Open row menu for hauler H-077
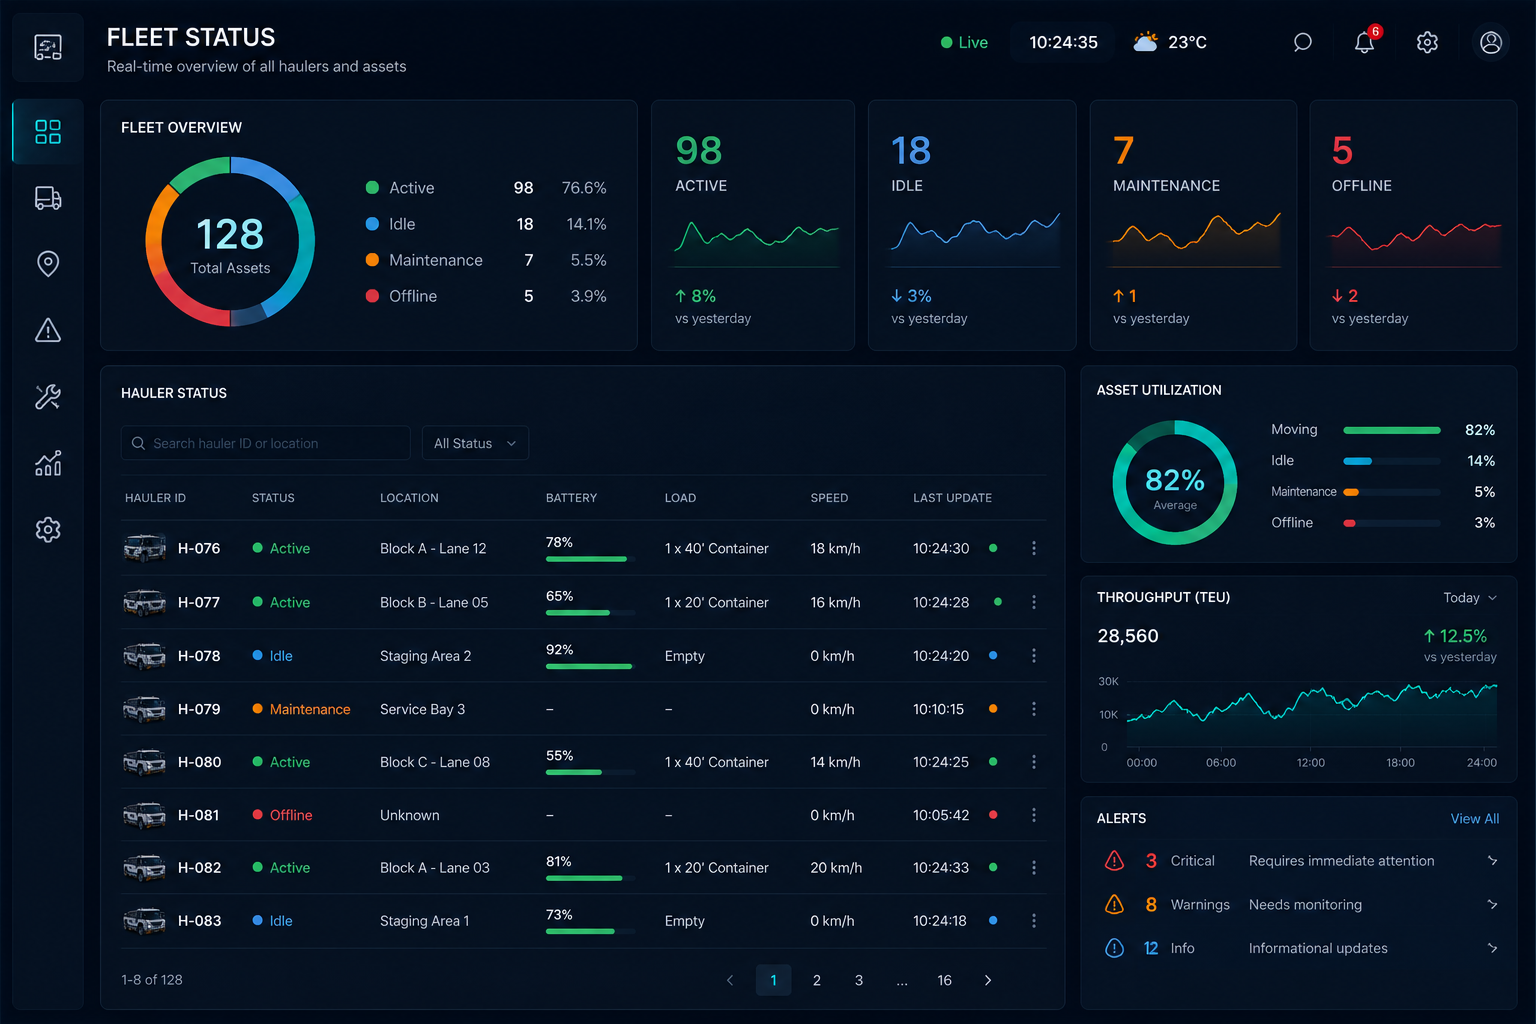 click(1034, 602)
